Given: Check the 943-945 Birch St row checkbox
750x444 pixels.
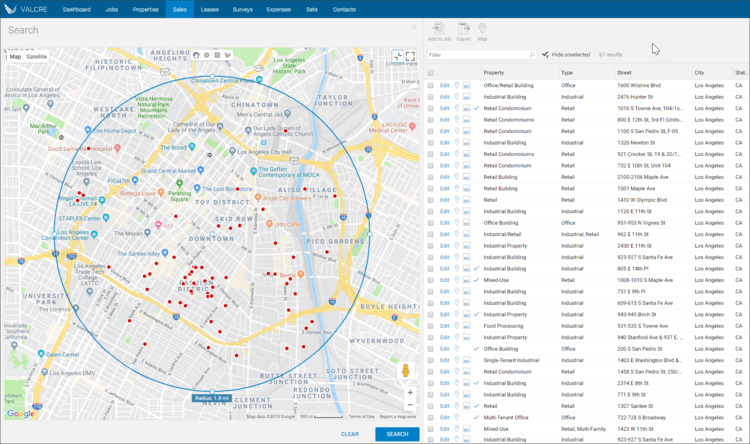Looking at the screenshot, I should [430, 314].
